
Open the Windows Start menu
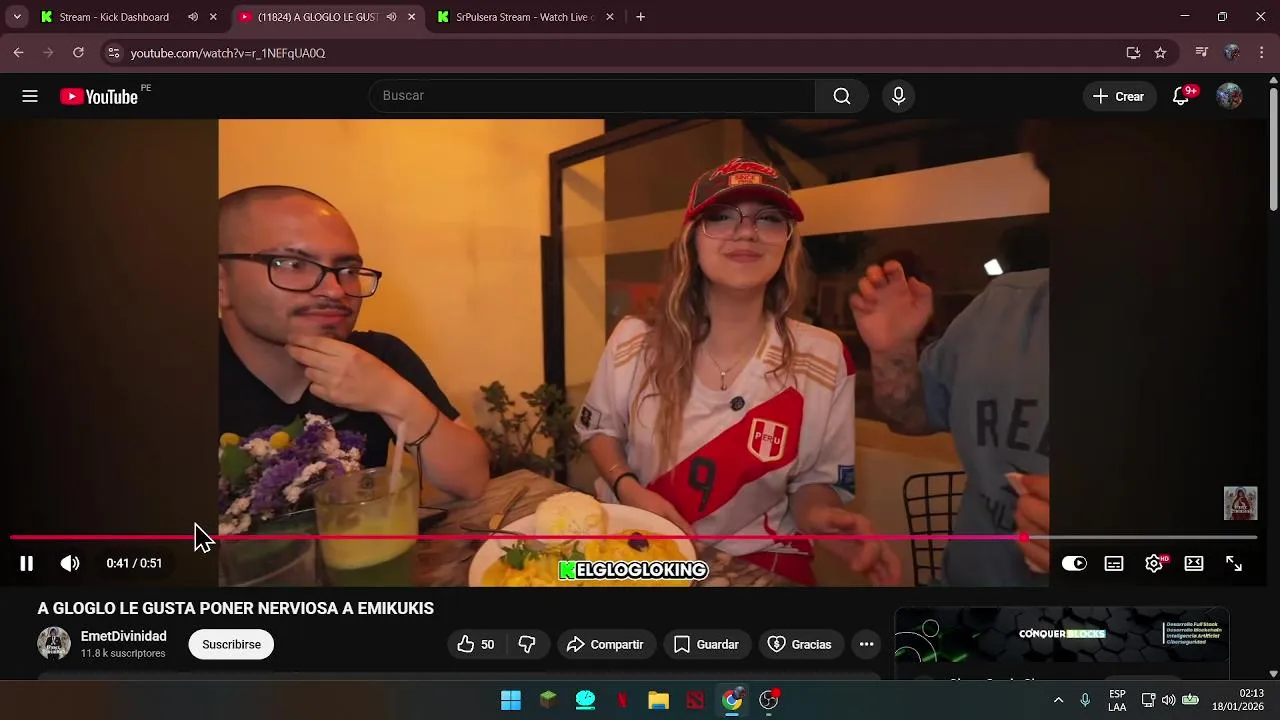pyautogui.click(x=511, y=700)
